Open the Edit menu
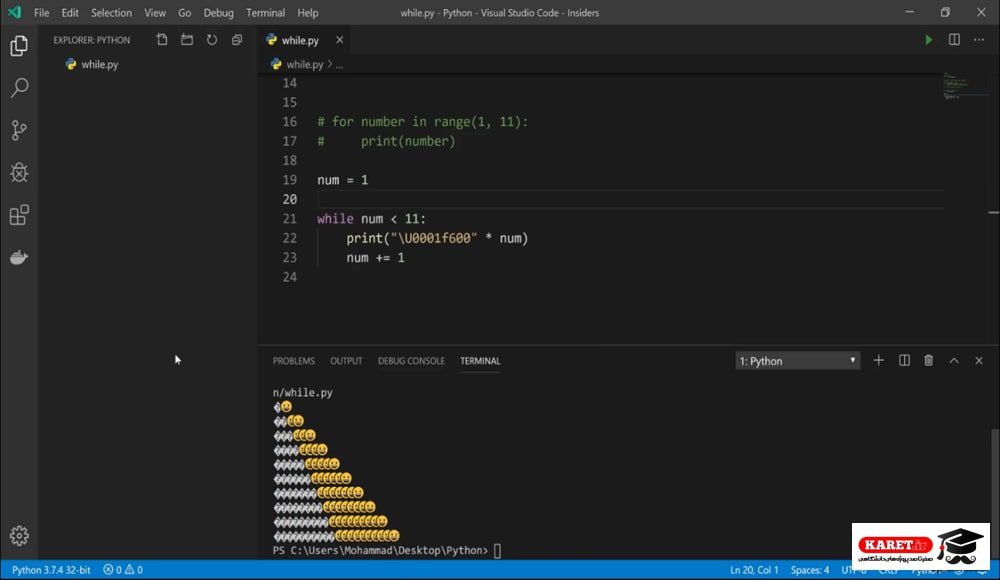1000x580 pixels. click(x=70, y=12)
